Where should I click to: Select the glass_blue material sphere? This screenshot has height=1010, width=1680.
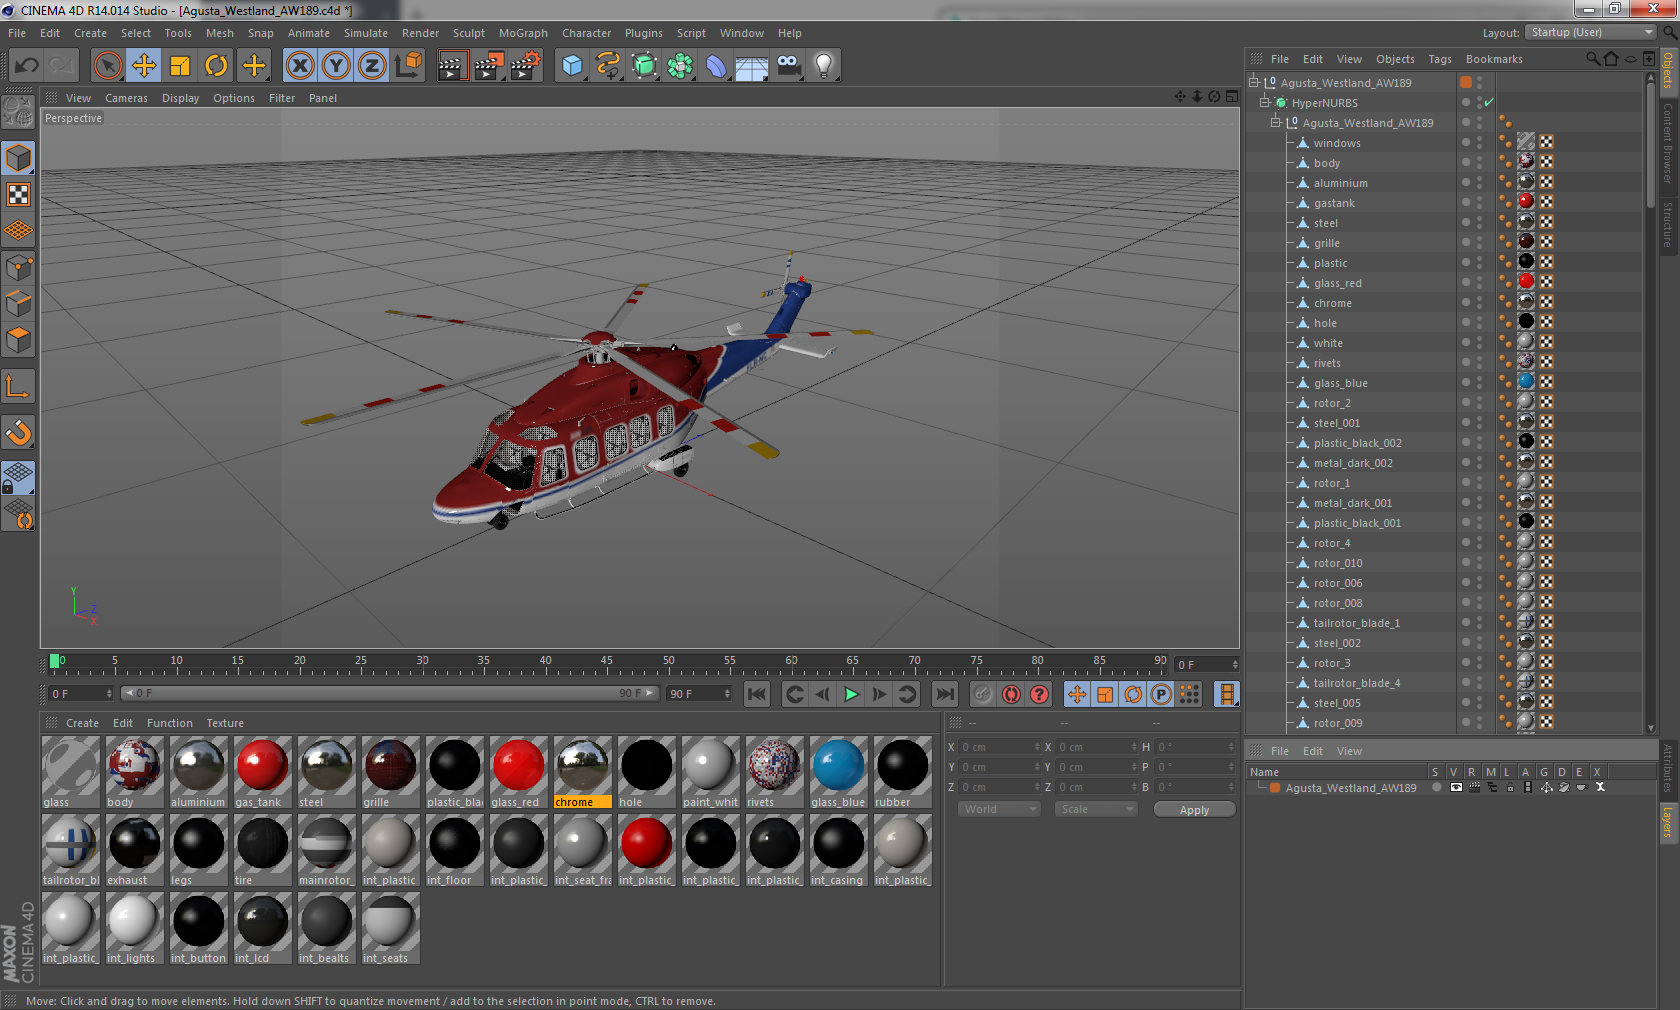[838, 772]
